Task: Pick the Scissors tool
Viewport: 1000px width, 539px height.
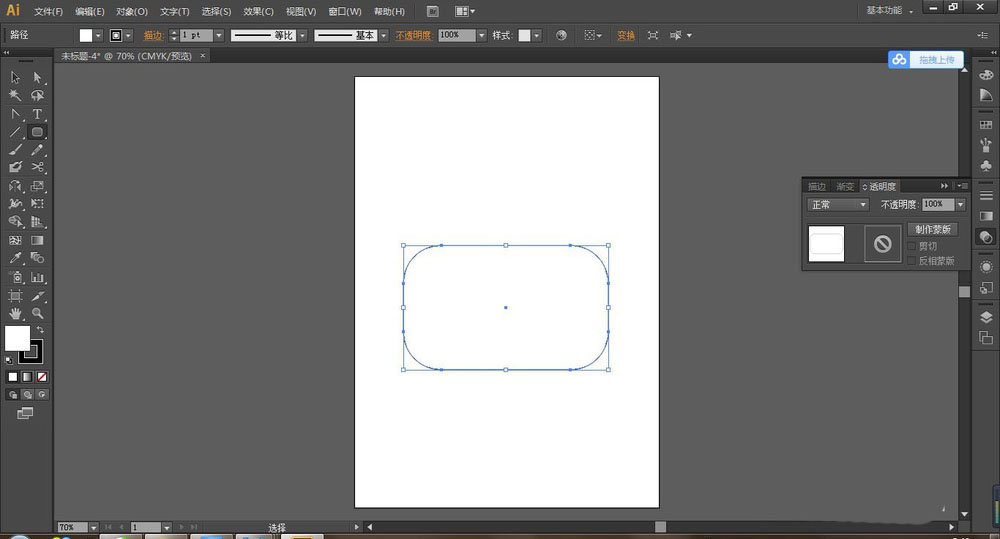Action: [38, 168]
